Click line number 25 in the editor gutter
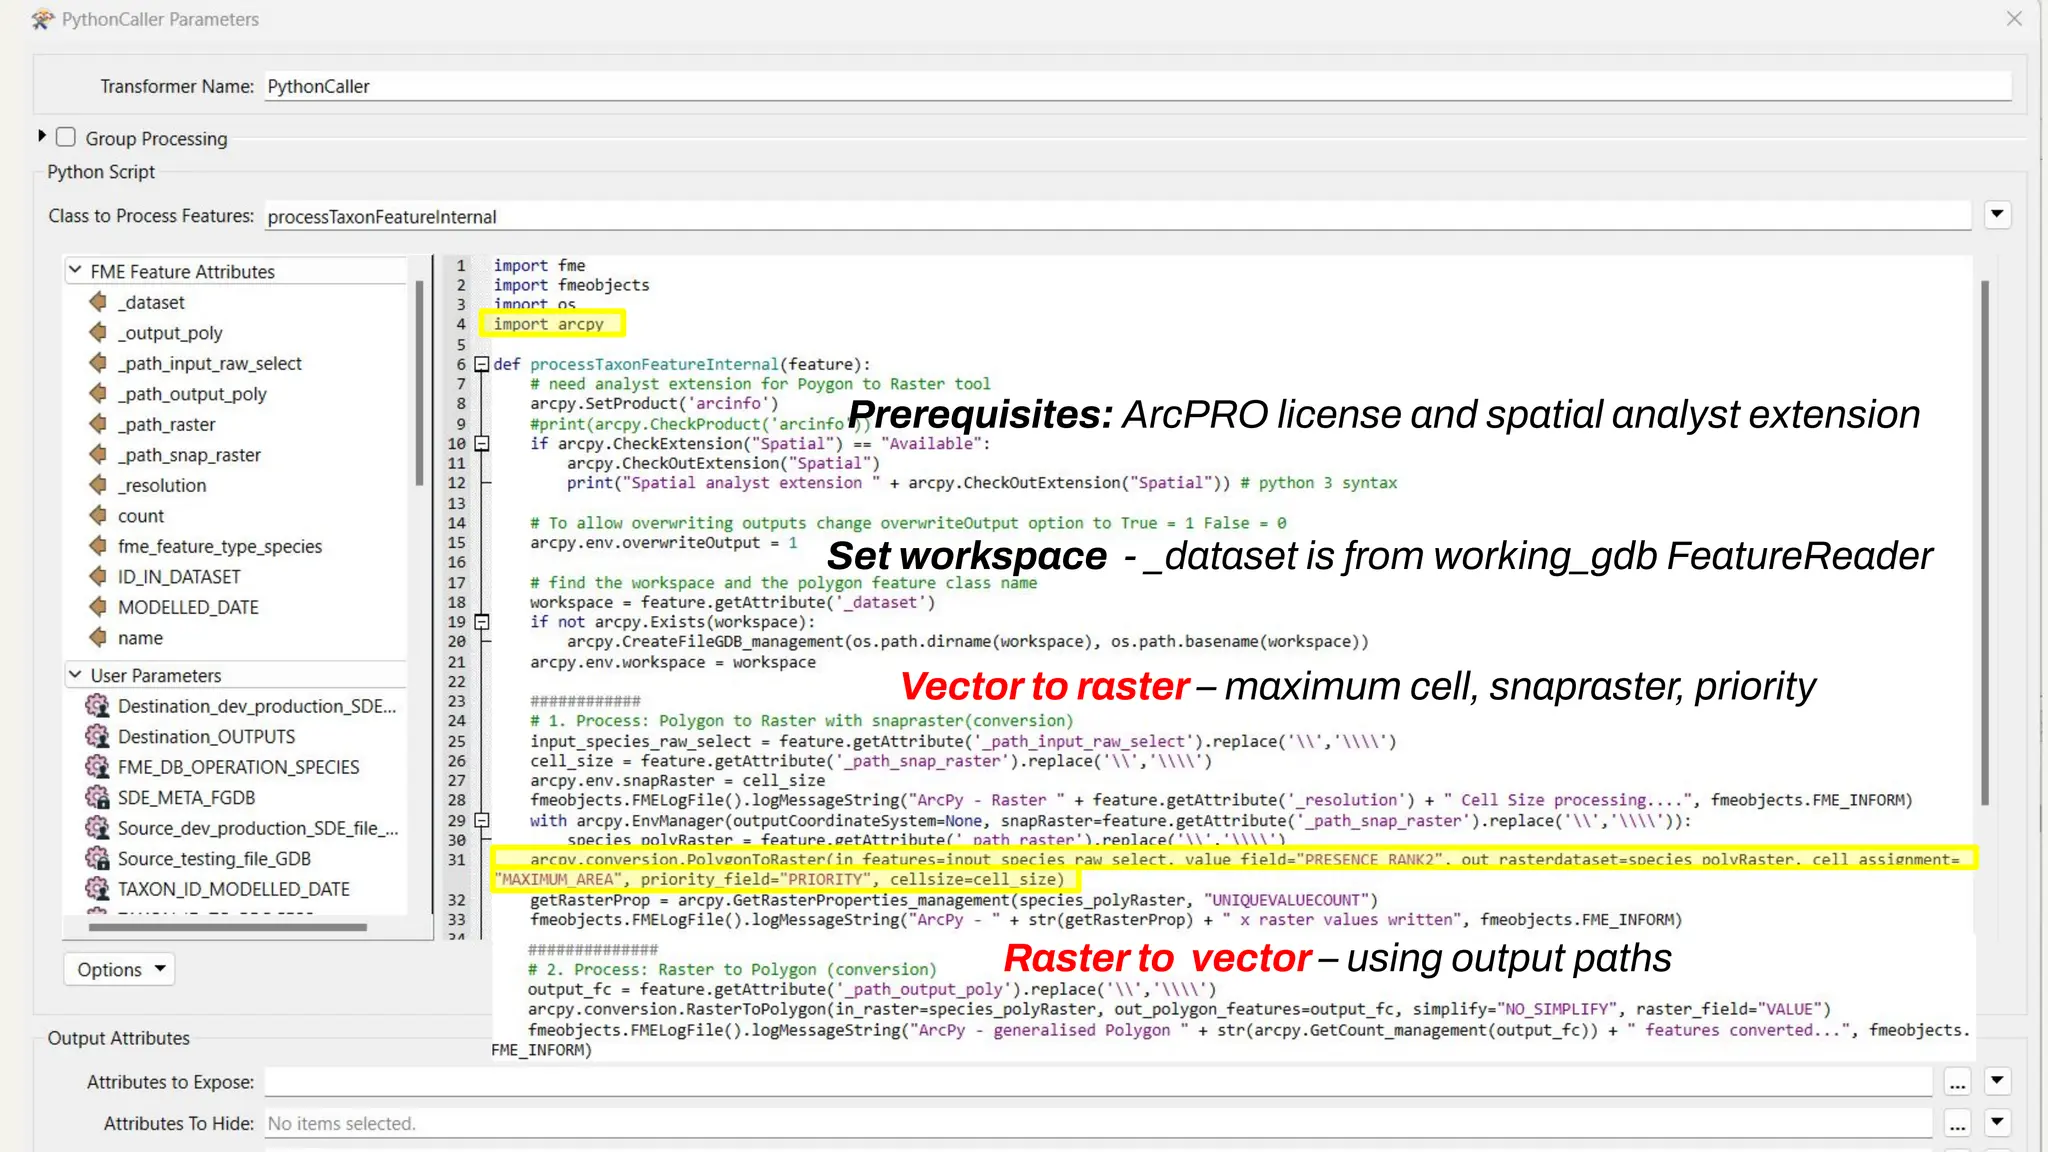 coord(457,741)
